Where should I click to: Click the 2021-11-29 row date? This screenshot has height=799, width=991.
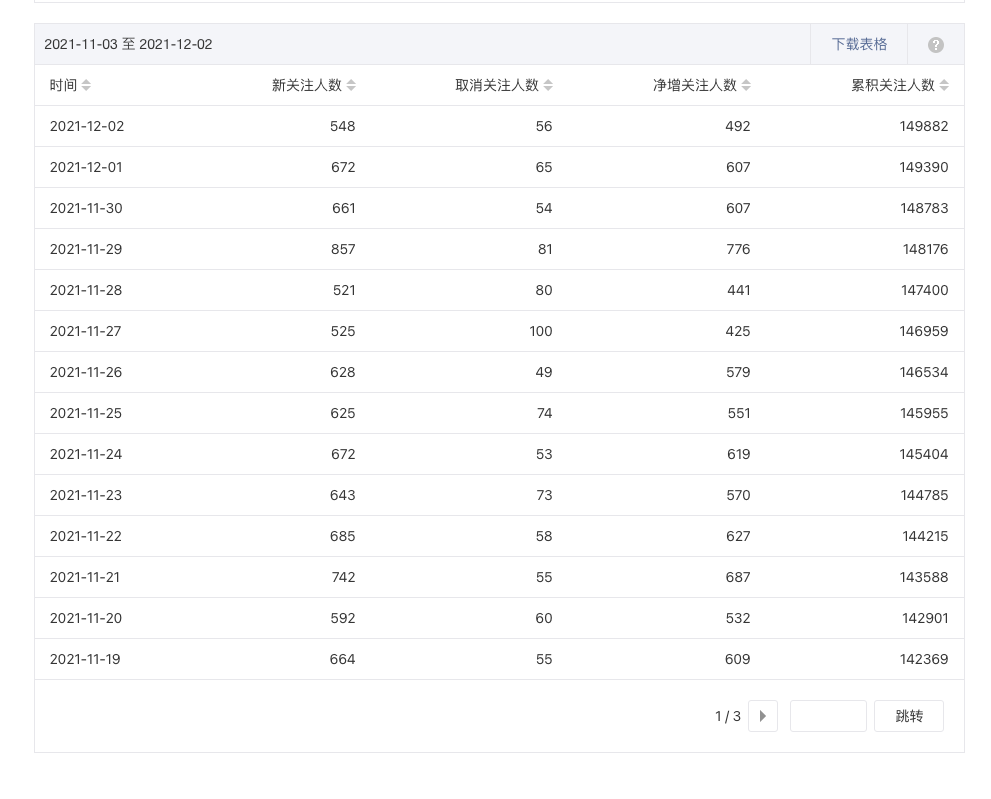(86, 250)
